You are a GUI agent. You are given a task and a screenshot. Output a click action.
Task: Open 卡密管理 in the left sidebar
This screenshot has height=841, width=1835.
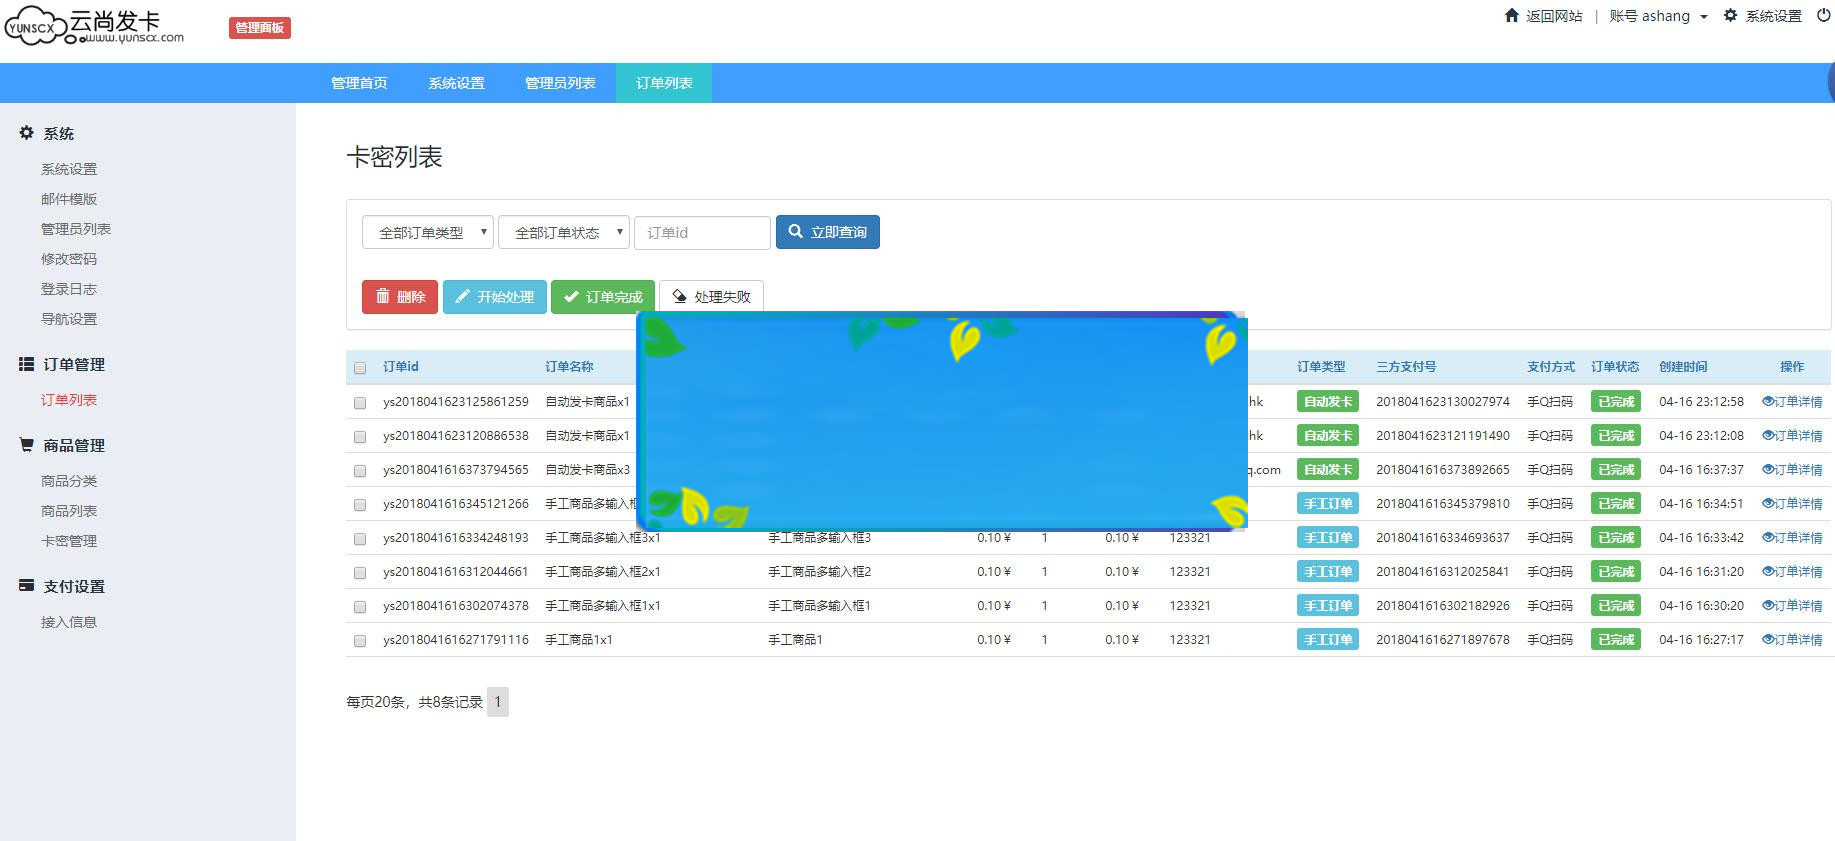69,541
